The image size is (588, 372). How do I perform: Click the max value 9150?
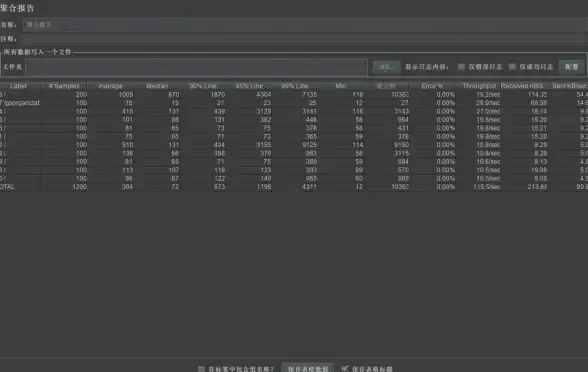(401, 145)
